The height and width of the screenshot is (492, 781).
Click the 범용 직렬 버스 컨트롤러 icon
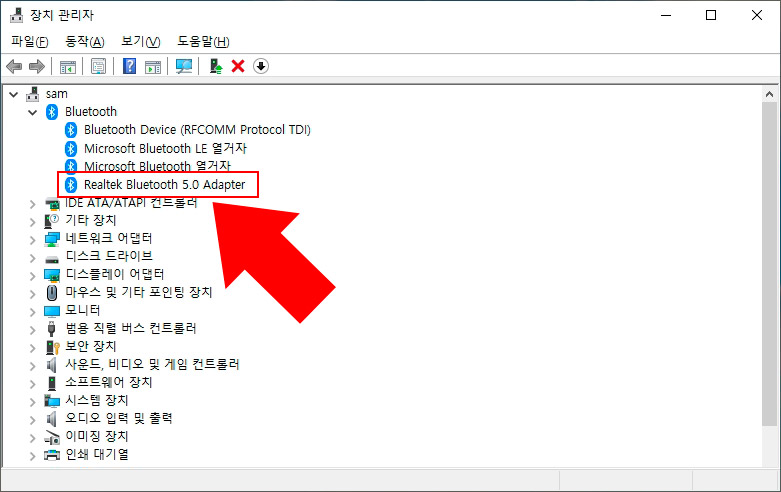51,329
